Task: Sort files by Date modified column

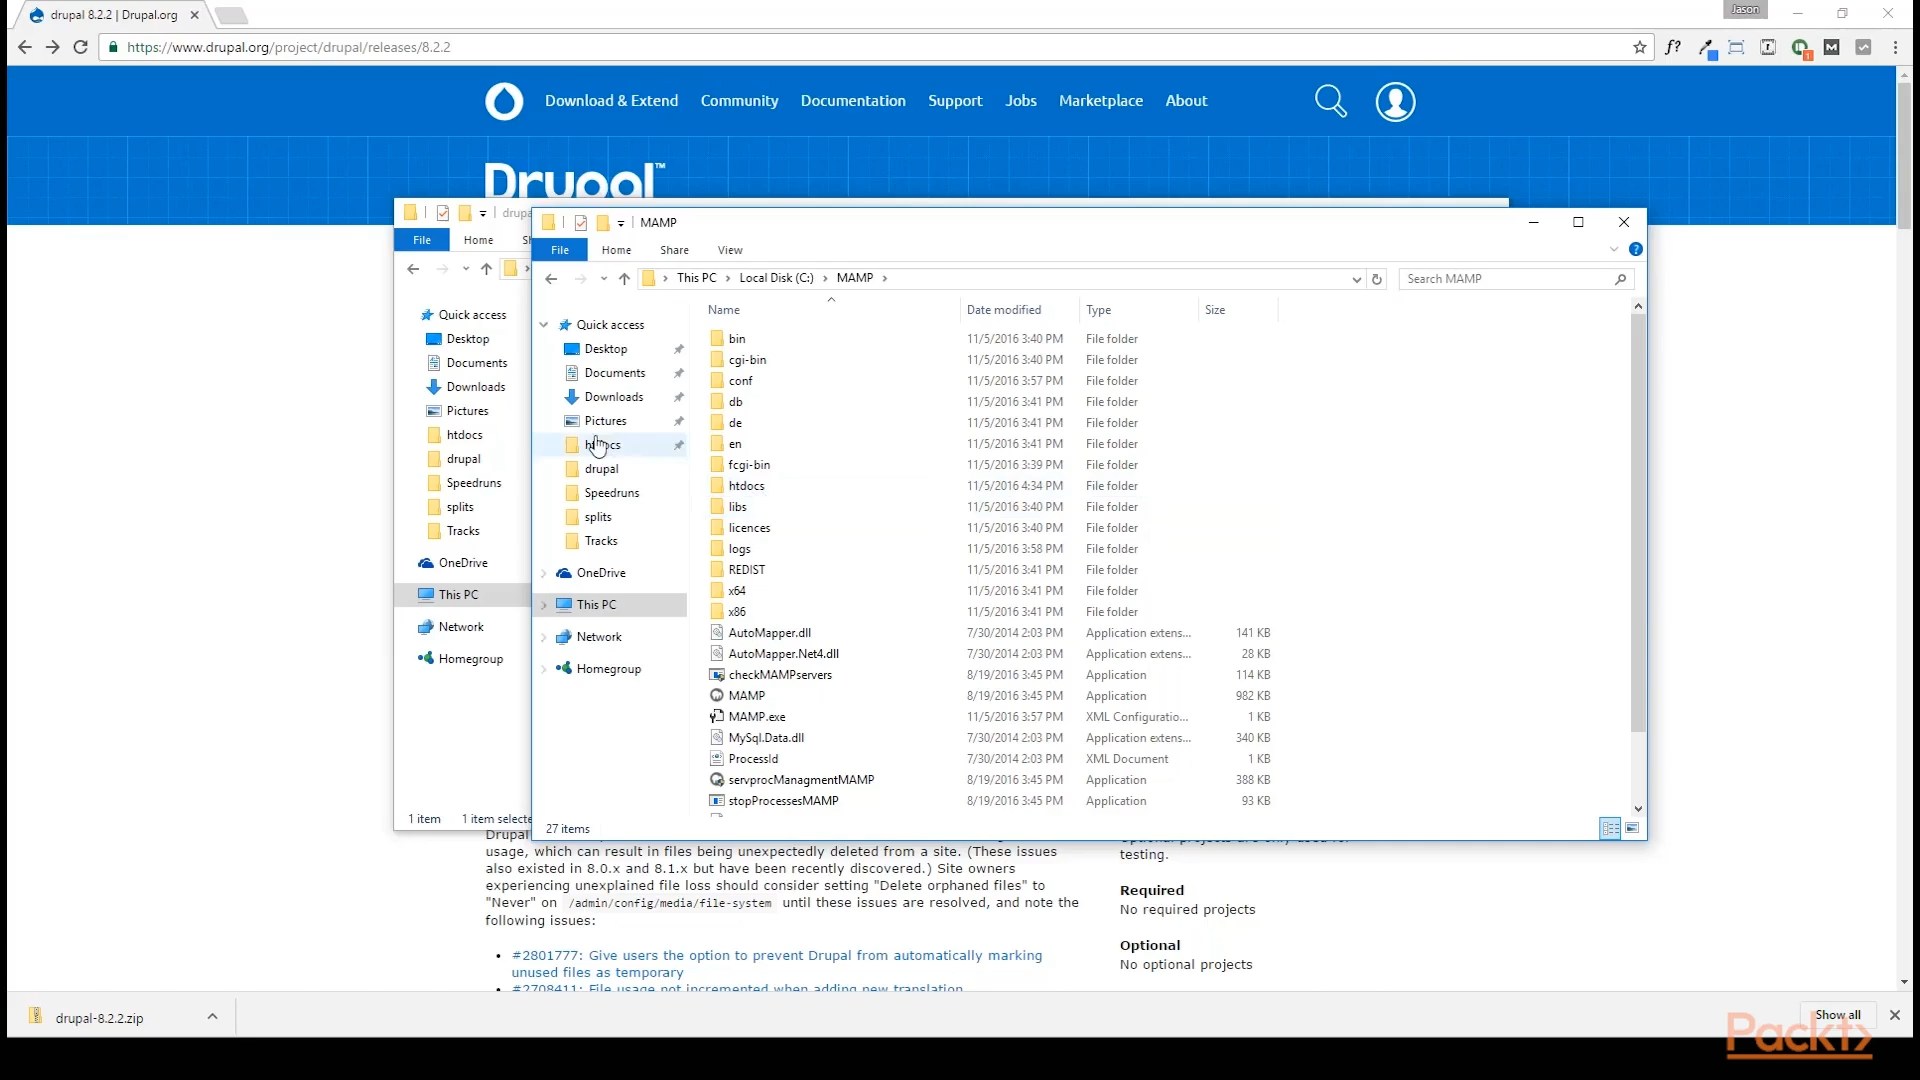Action: coord(1004,310)
